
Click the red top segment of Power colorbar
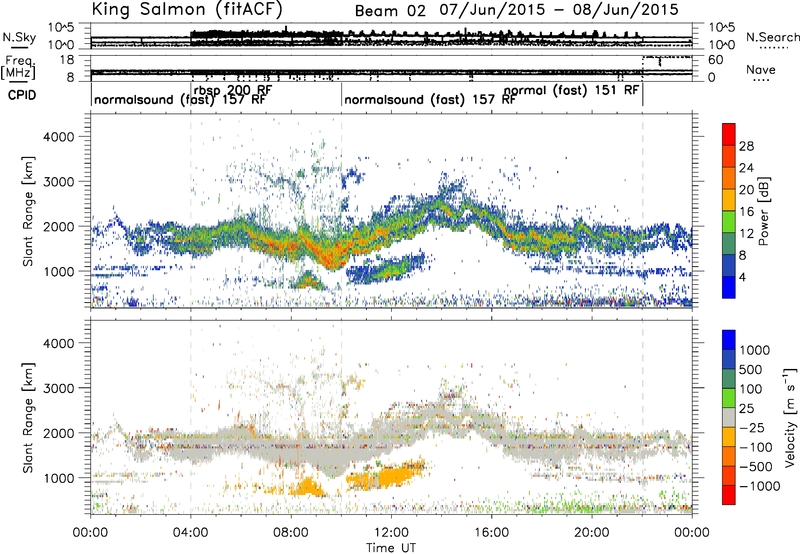coord(729,134)
